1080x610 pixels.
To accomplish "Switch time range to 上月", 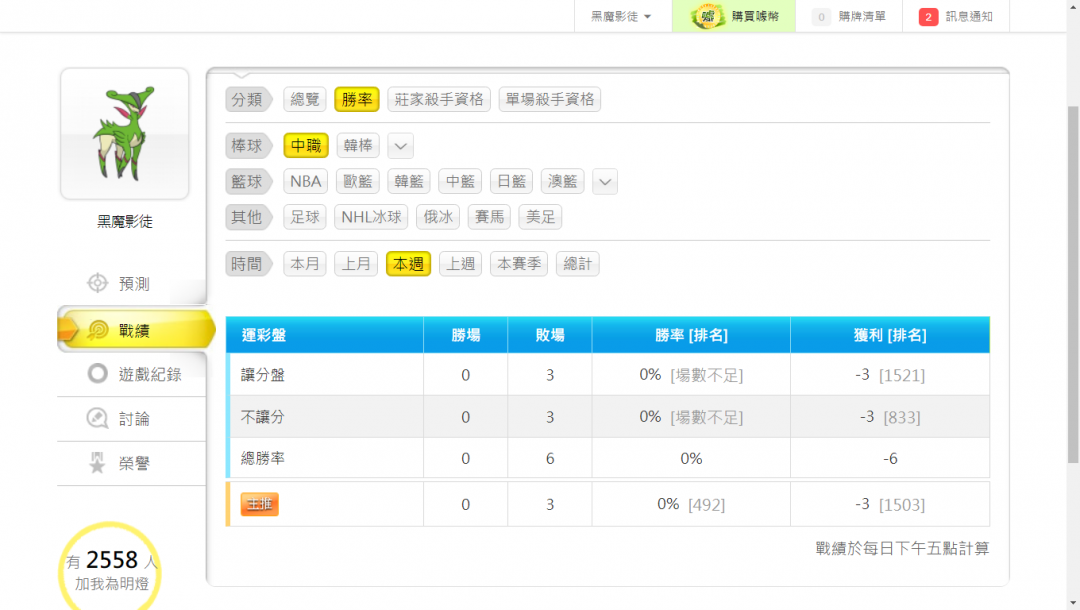I will click(356, 264).
